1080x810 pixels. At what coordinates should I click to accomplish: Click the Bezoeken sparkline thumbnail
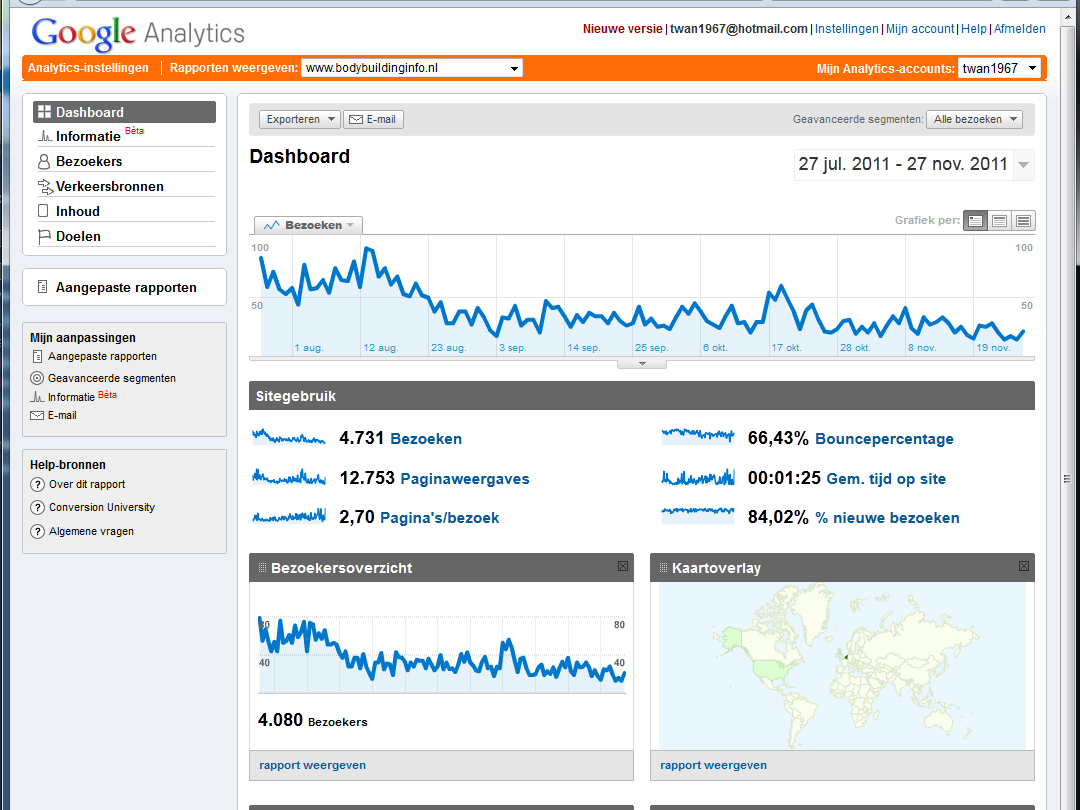289,437
